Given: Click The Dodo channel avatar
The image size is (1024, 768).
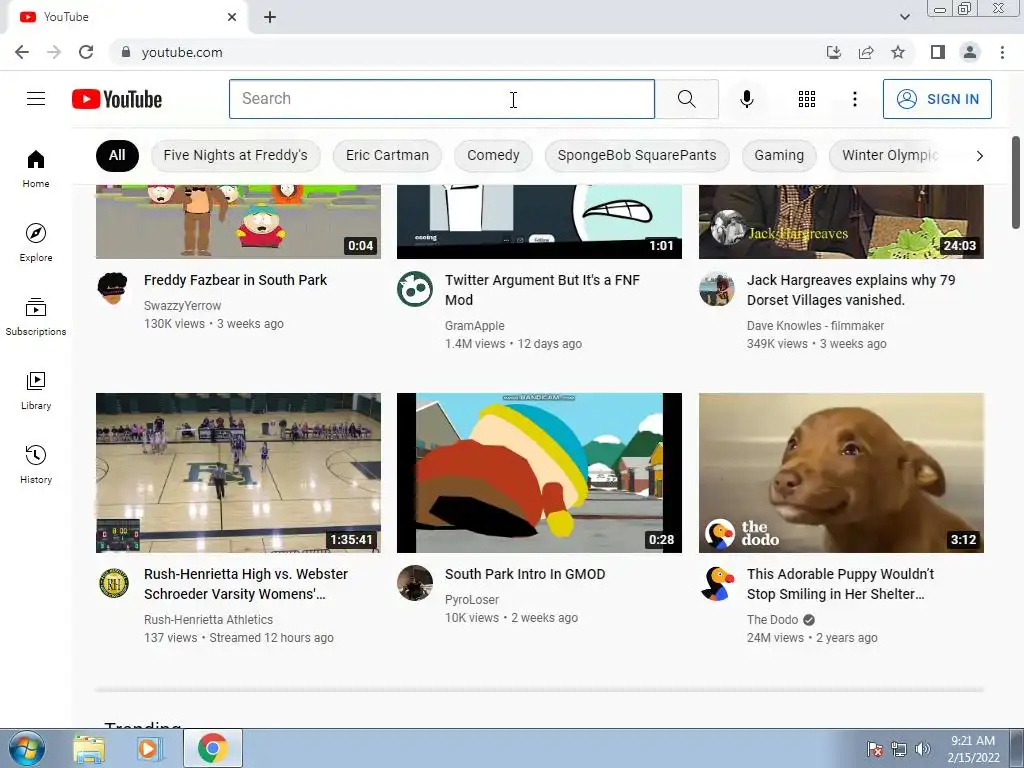Looking at the screenshot, I should coord(716,583).
